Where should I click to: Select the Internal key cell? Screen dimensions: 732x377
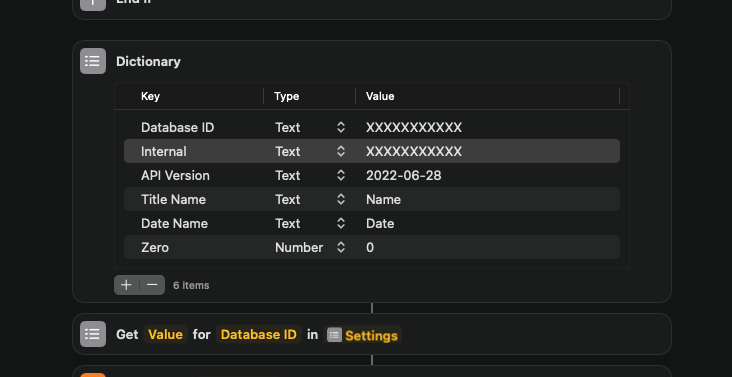tap(164, 151)
